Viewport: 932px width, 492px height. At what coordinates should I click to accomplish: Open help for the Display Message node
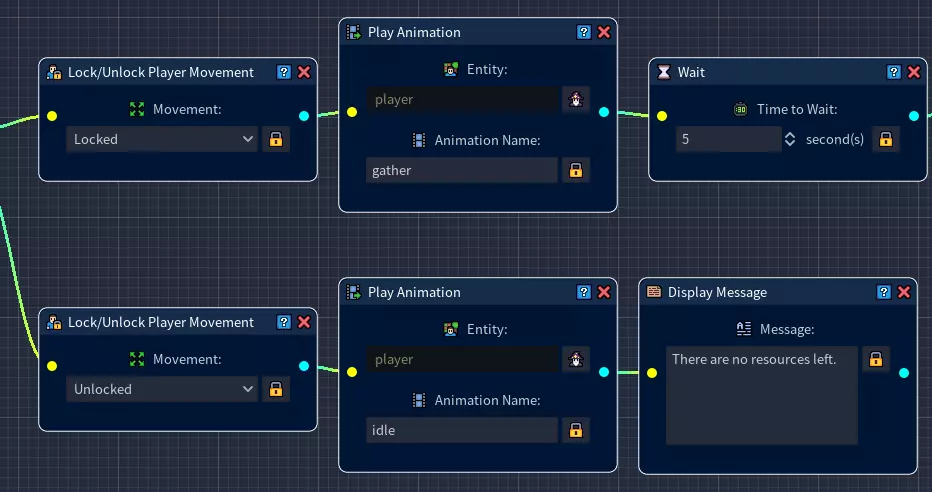884,292
